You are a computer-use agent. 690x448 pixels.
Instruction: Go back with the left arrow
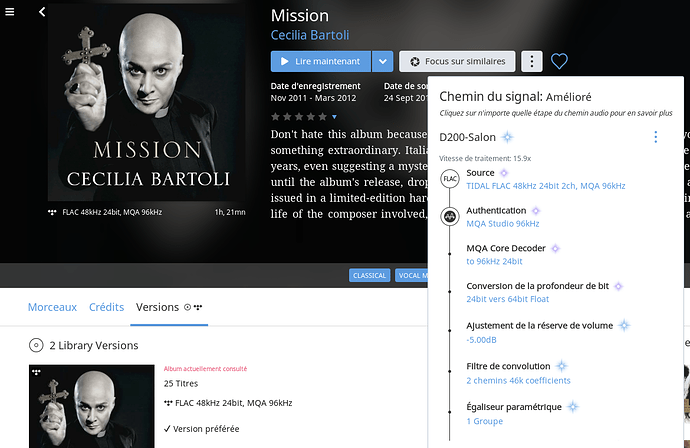pos(42,12)
